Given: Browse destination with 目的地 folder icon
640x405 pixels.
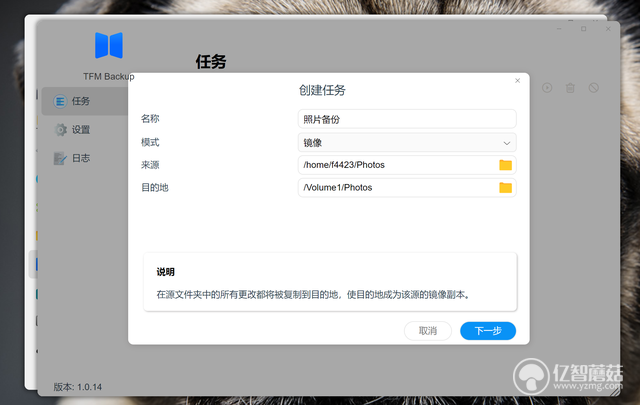Looking at the screenshot, I should pyautogui.click(x=505, y=187).
